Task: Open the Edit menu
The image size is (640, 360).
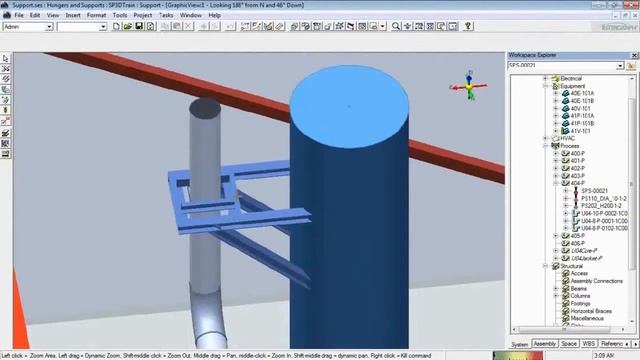Action: [x=35, y=16]
